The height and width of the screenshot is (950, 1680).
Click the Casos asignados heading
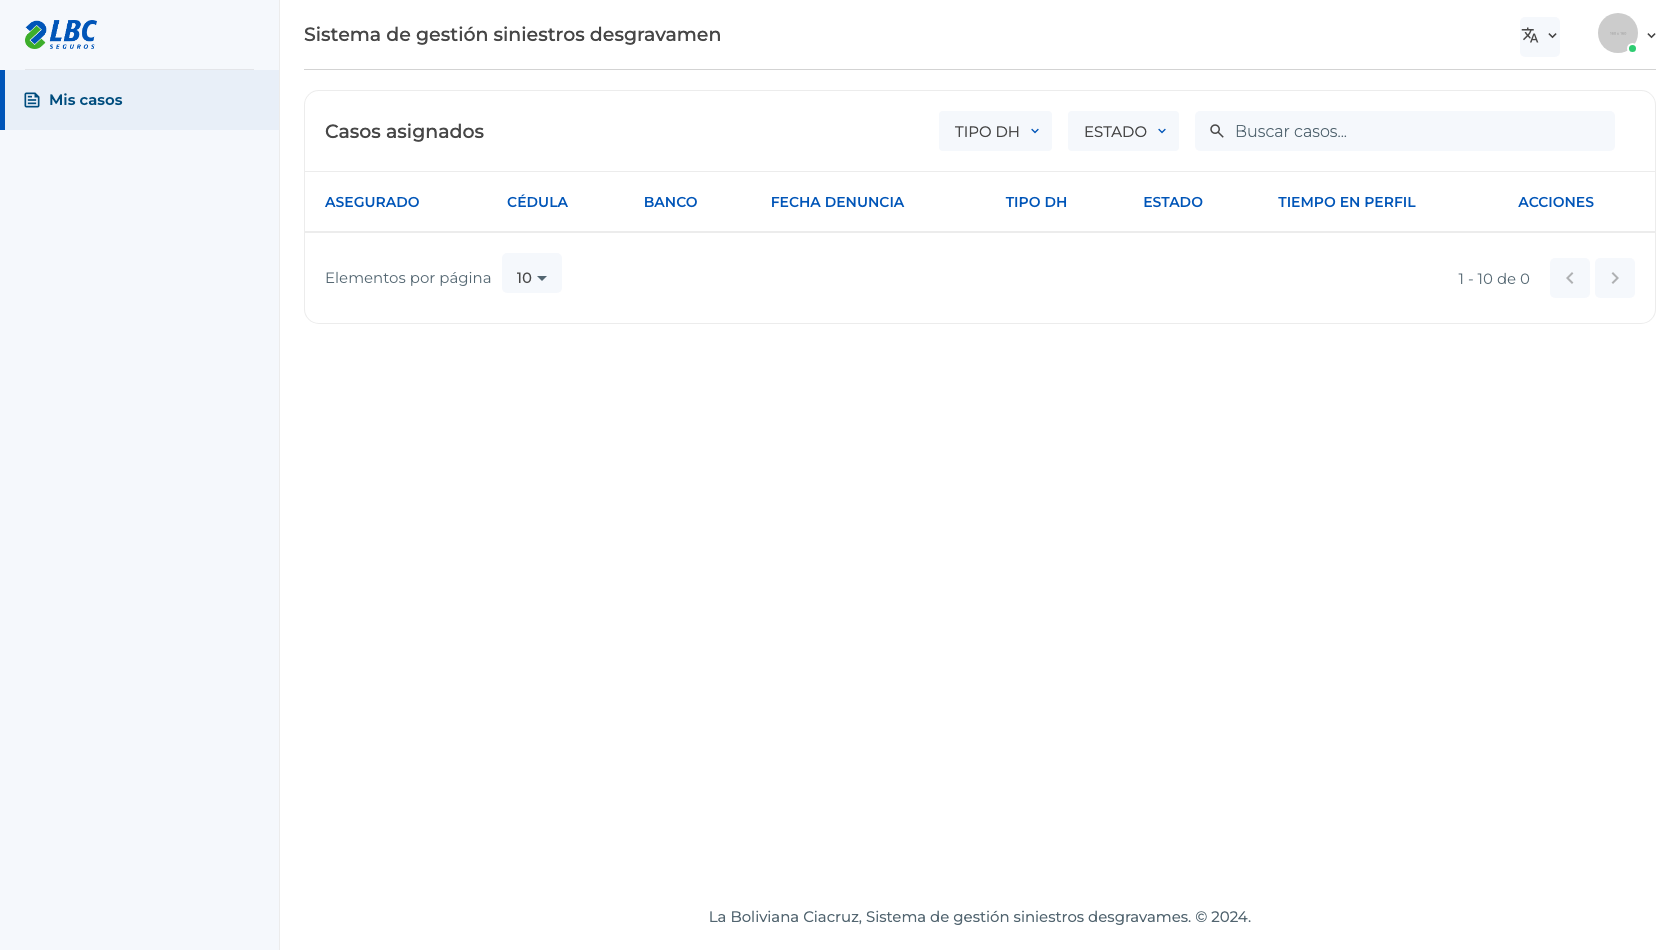[404, 131]
